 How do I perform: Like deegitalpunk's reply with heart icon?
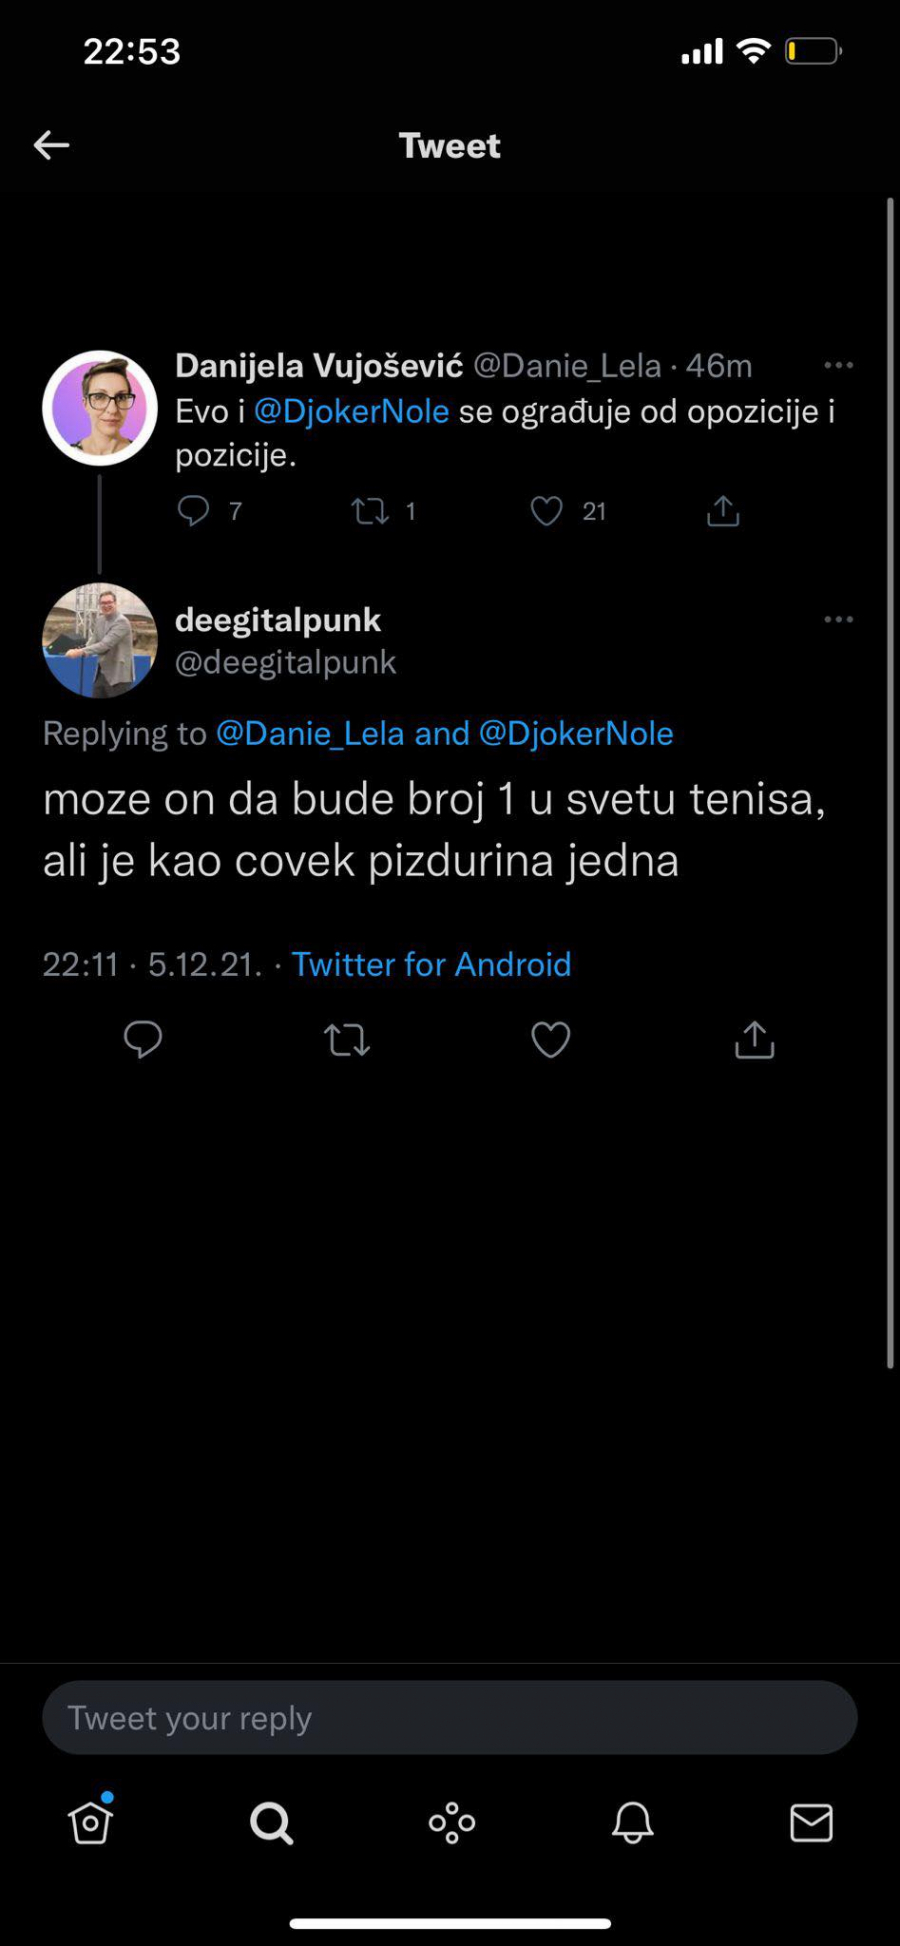[551, 1040]
